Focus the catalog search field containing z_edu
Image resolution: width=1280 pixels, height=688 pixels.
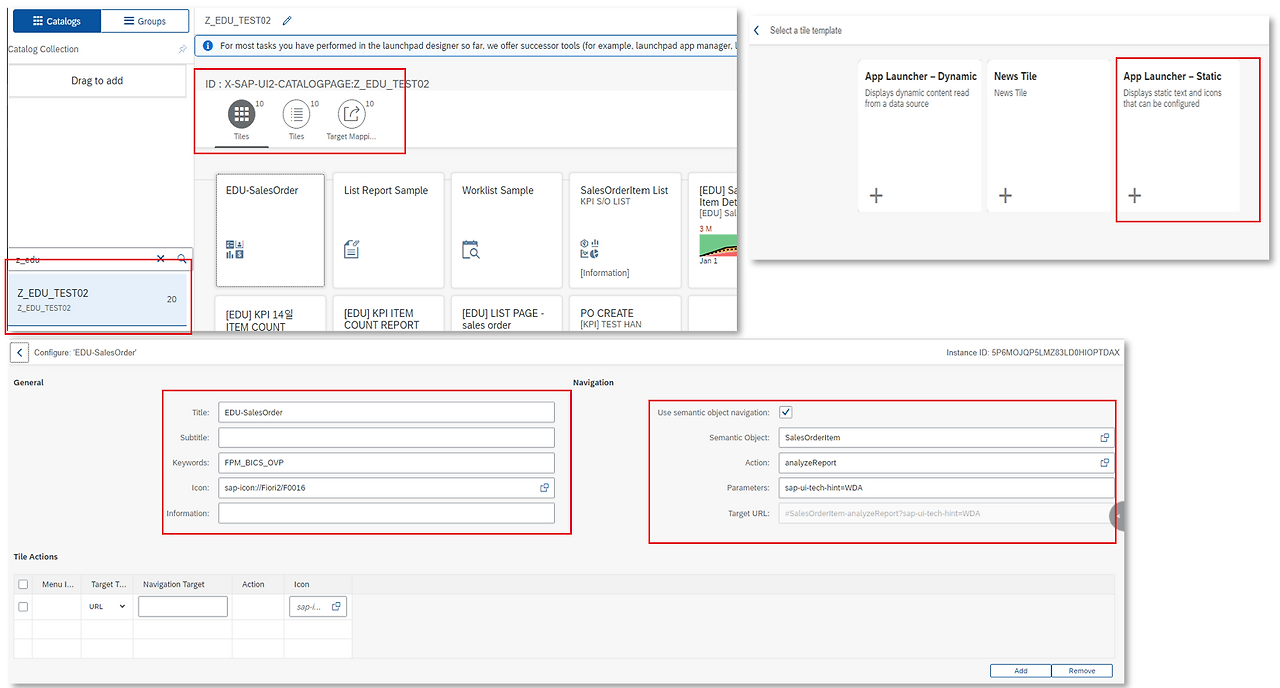tap(80, 259)
